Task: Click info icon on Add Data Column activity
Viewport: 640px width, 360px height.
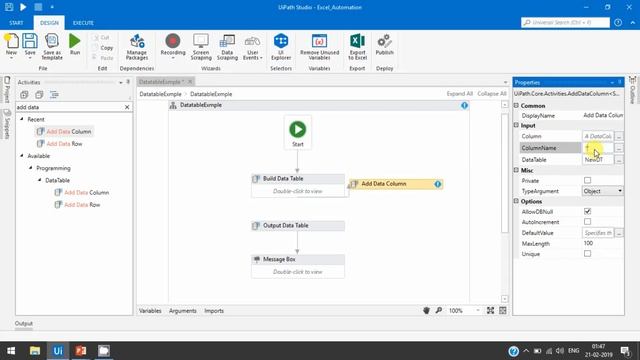Action: click(x=438, y=184)
